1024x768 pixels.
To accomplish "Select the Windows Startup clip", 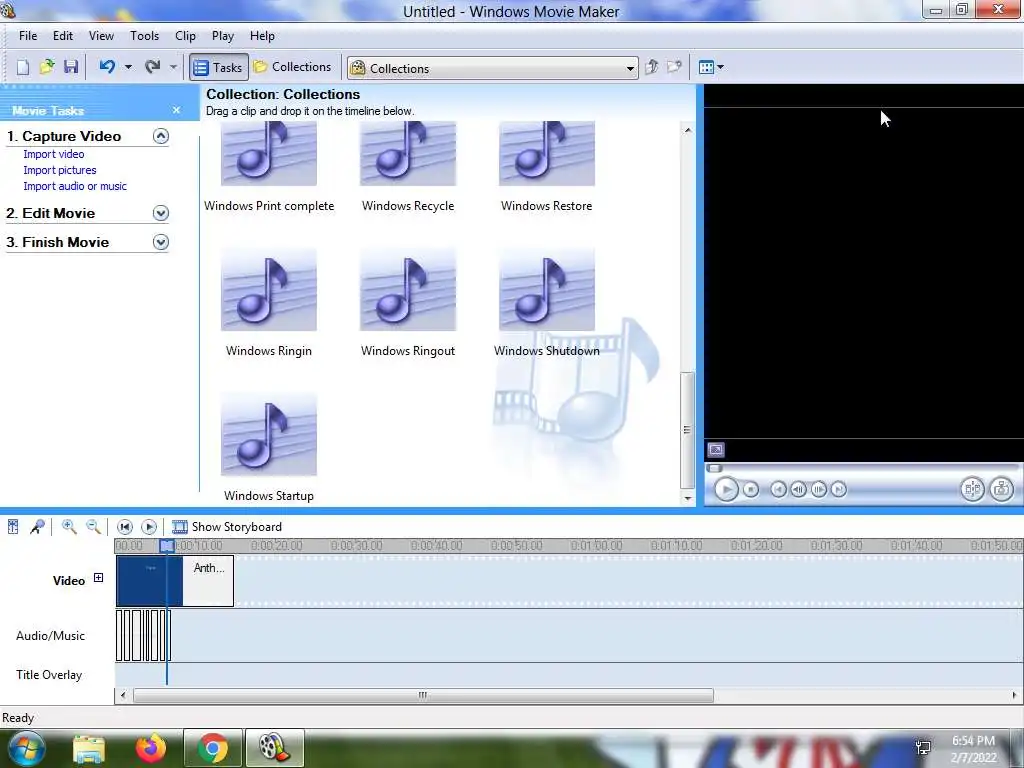I will [269, 447].
